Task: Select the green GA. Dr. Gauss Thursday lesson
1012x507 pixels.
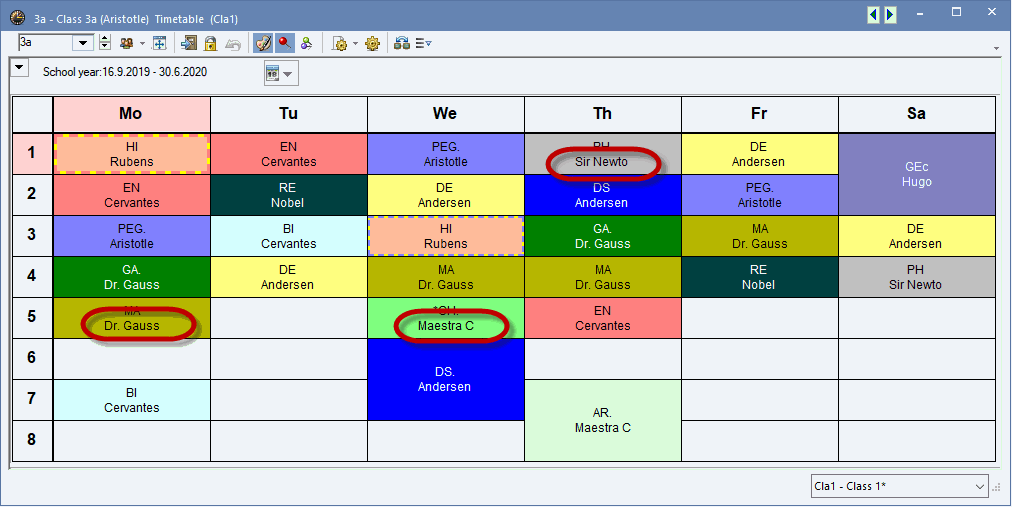Action: (x=603, y=236)
